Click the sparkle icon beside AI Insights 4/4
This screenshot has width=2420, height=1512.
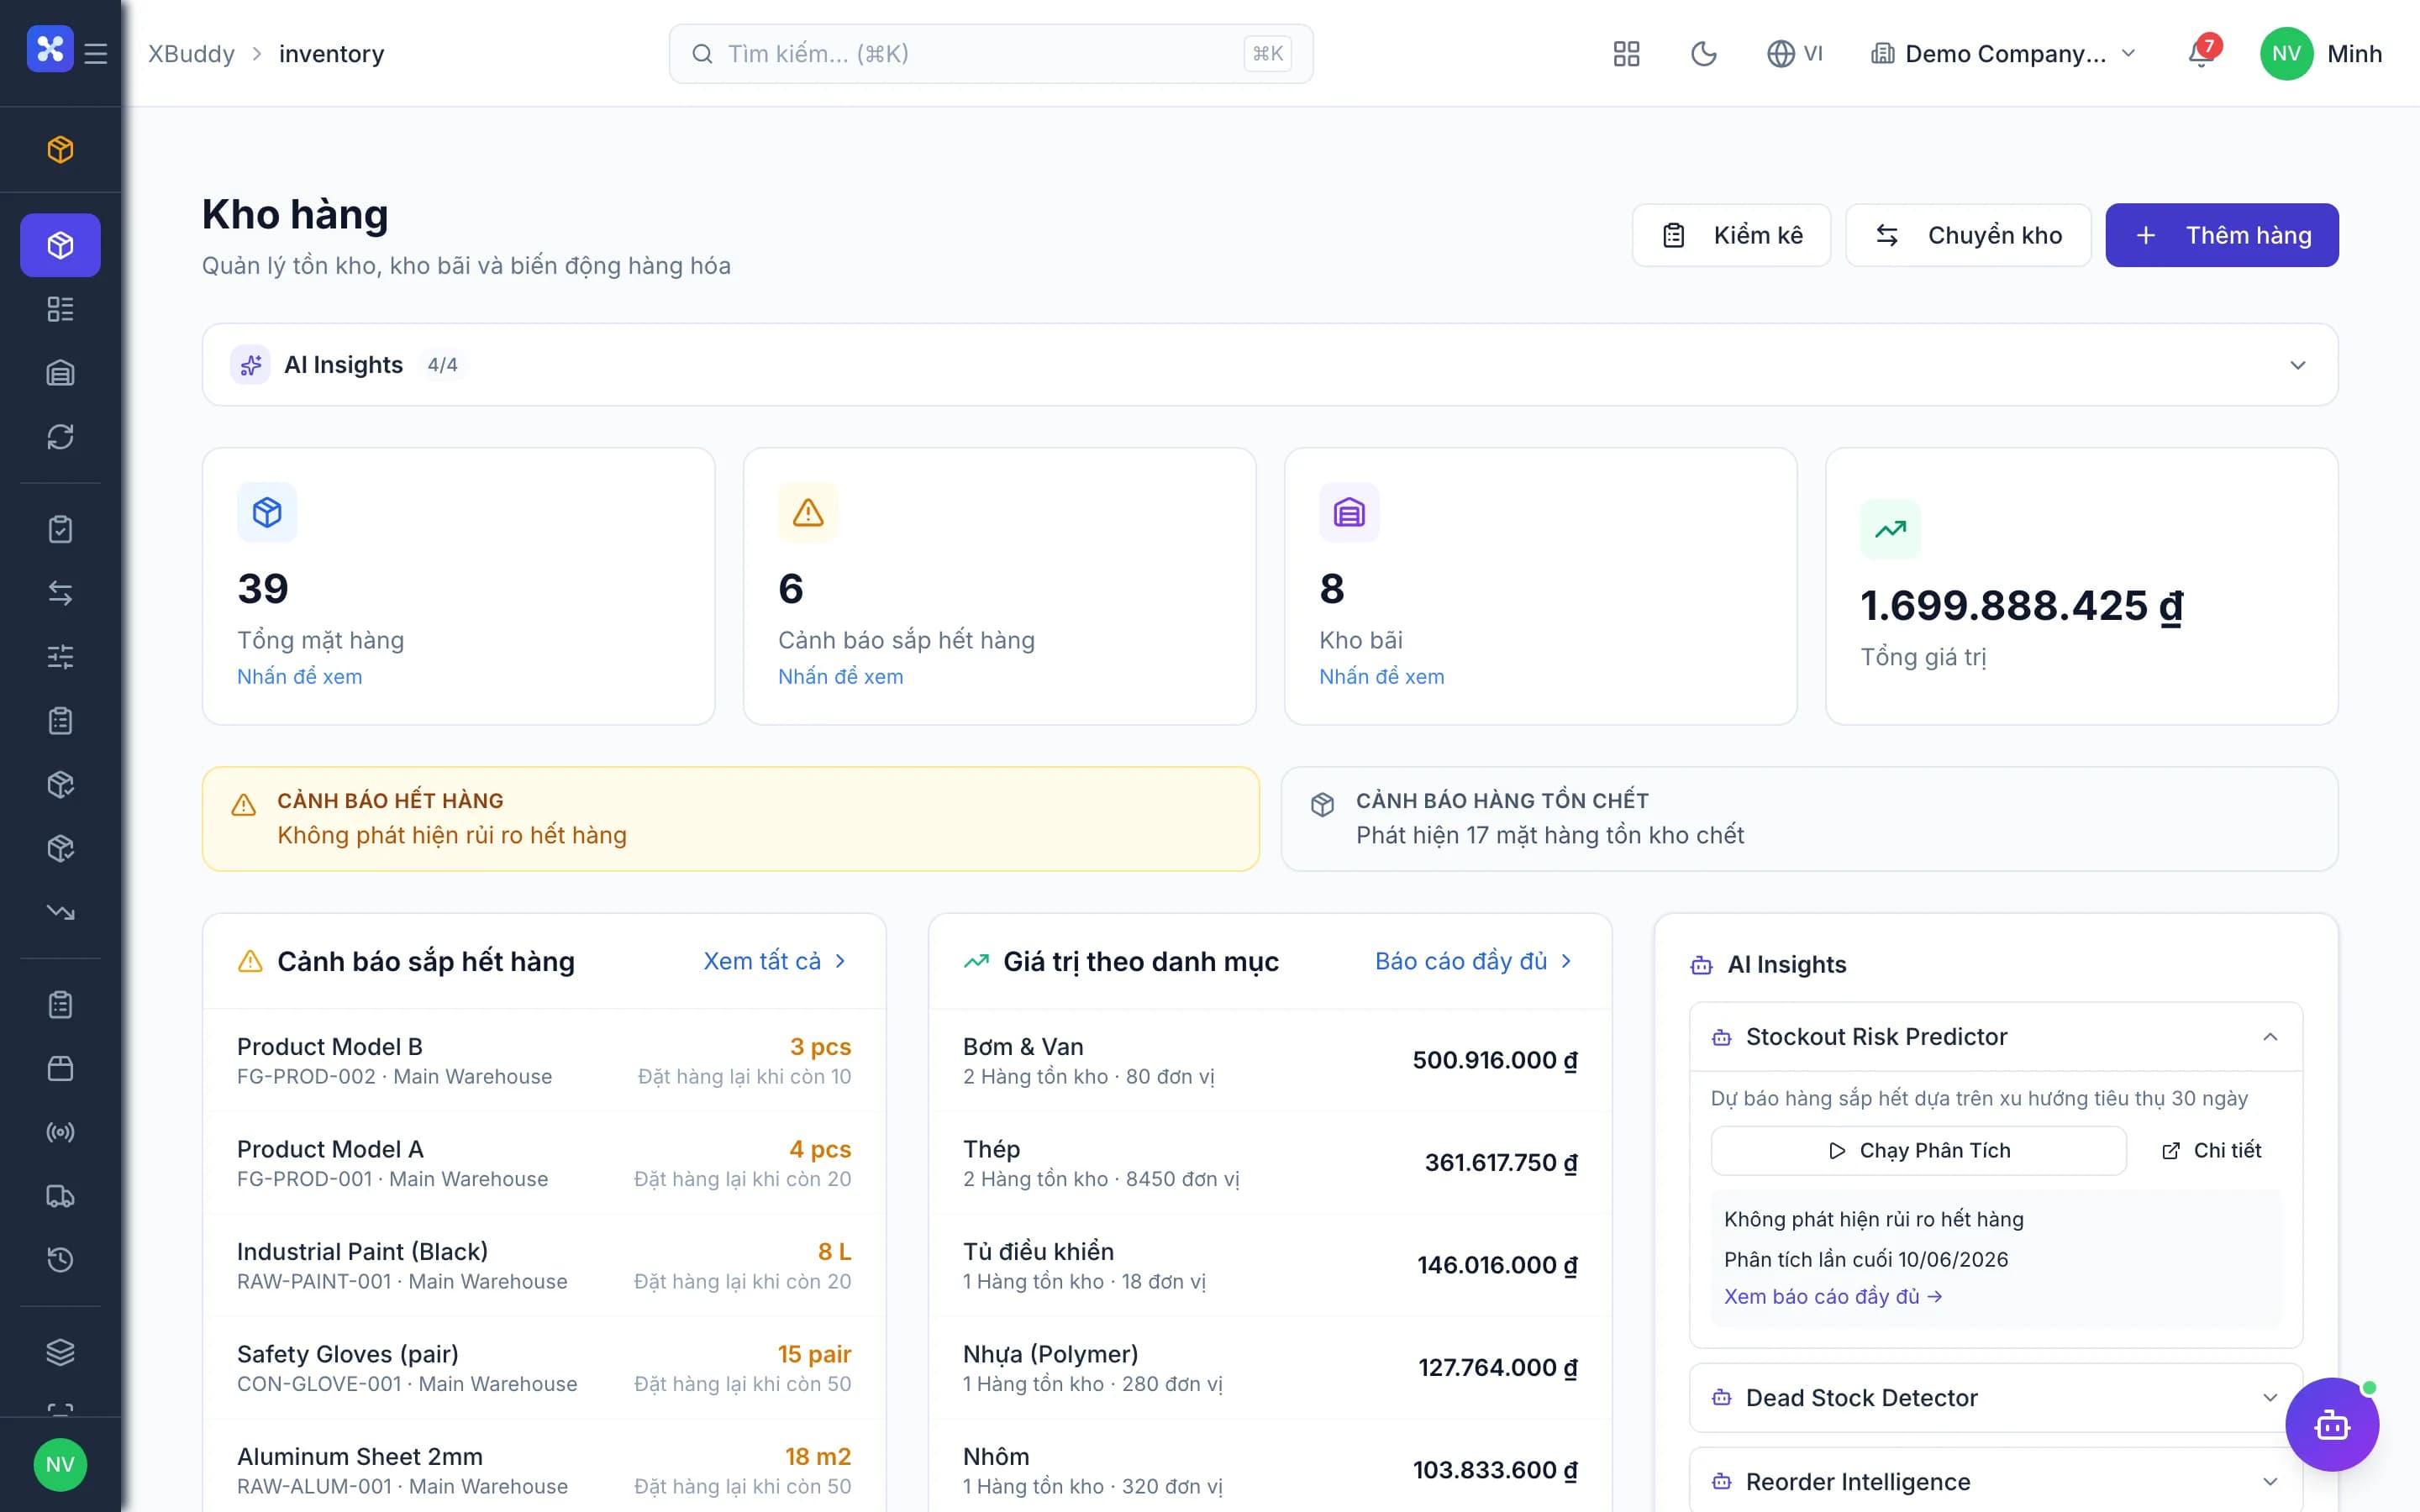coord(250,365)
